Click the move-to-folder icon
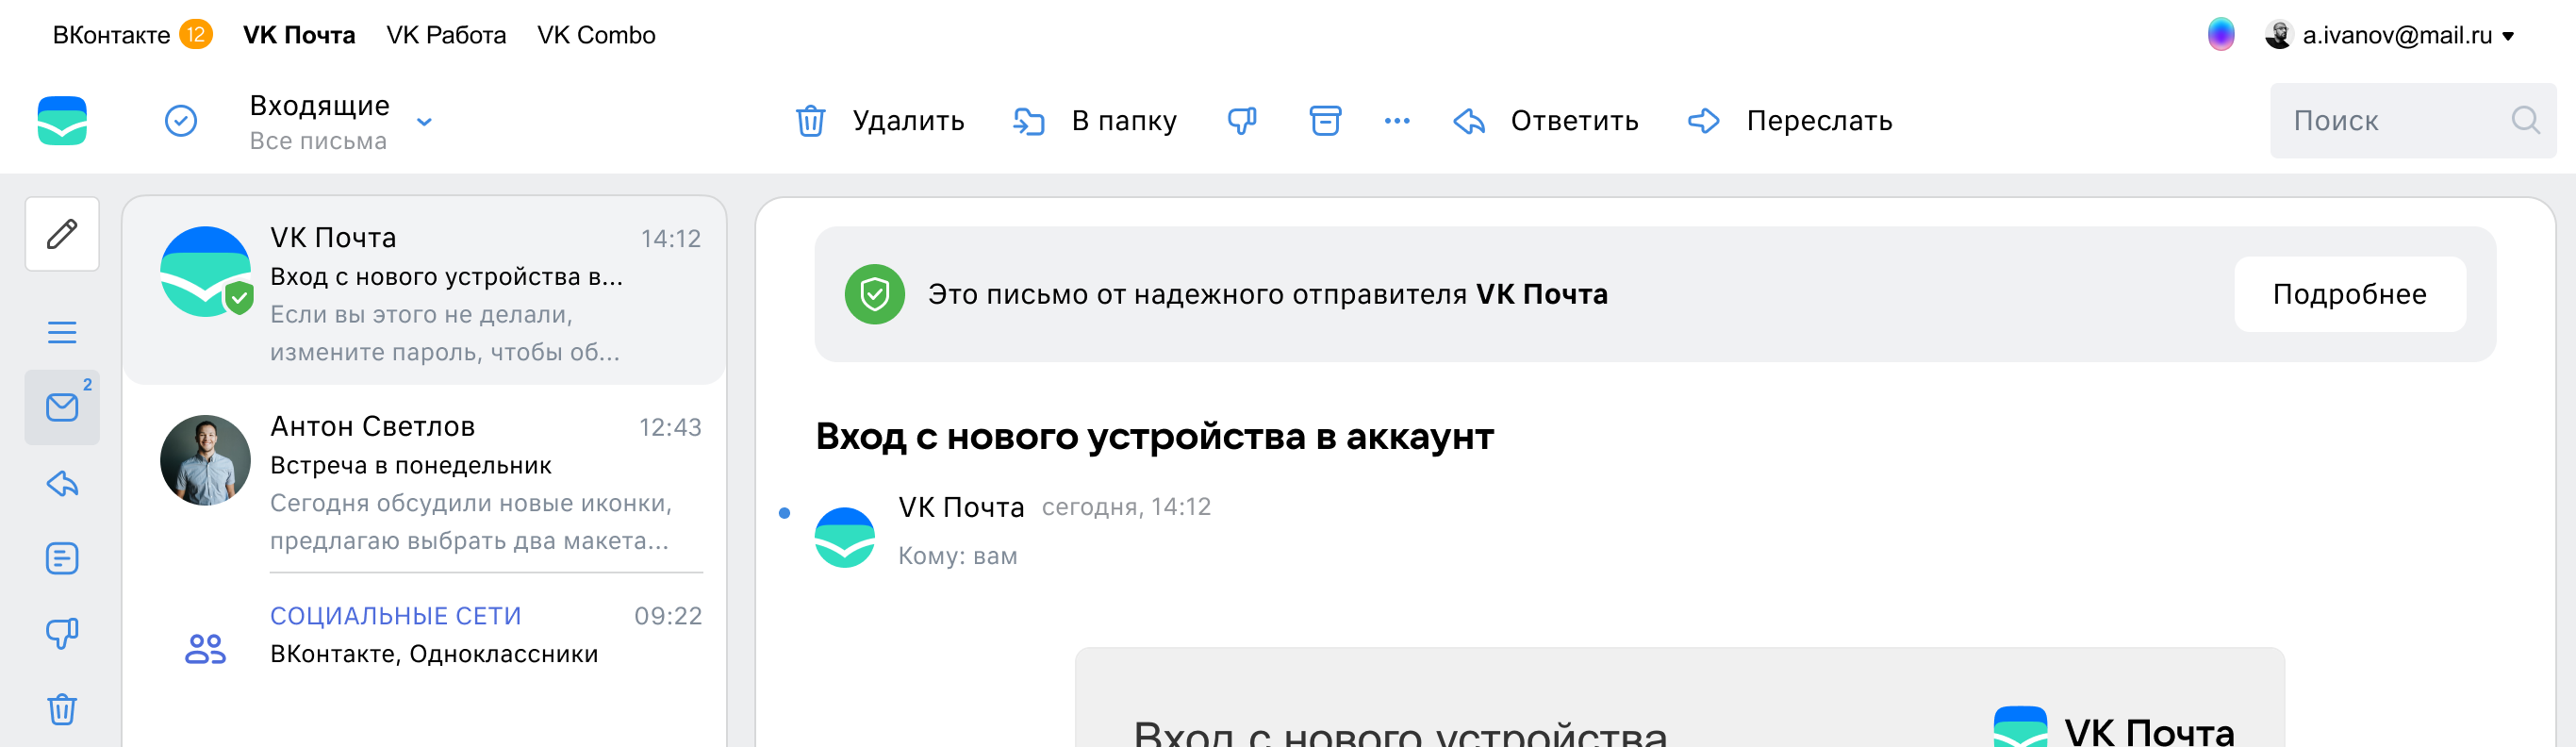 point(1028,121)
